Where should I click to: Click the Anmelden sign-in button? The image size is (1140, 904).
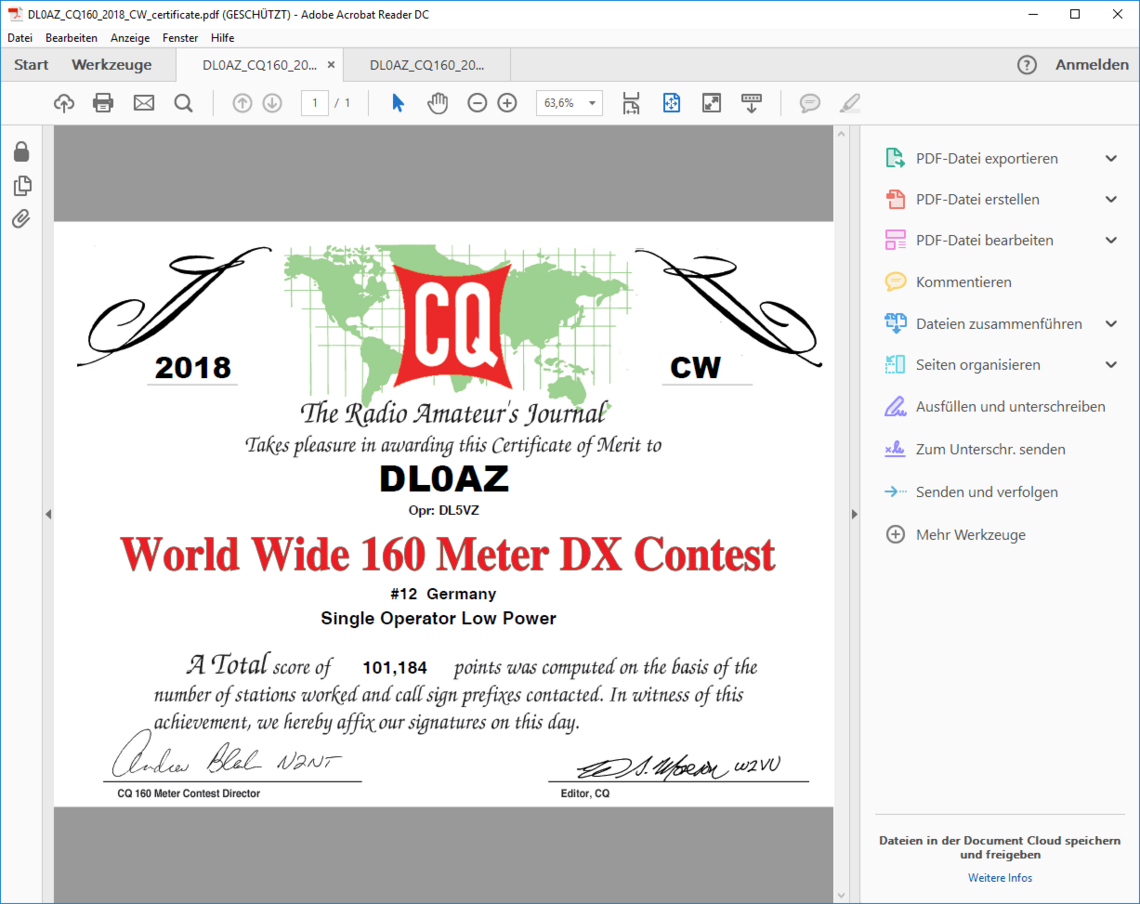tap(1092, 65)
